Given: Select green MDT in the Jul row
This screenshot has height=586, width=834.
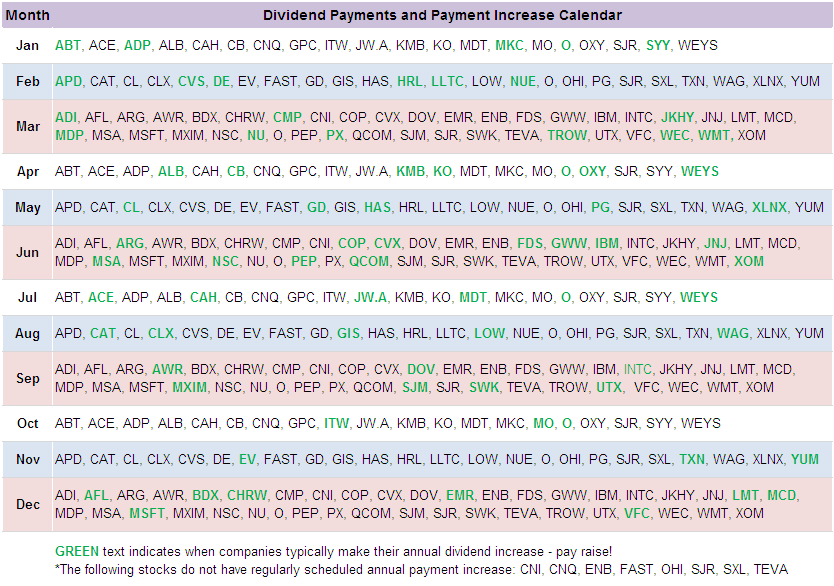Looking at the screenshot, I should pos(473,297).
